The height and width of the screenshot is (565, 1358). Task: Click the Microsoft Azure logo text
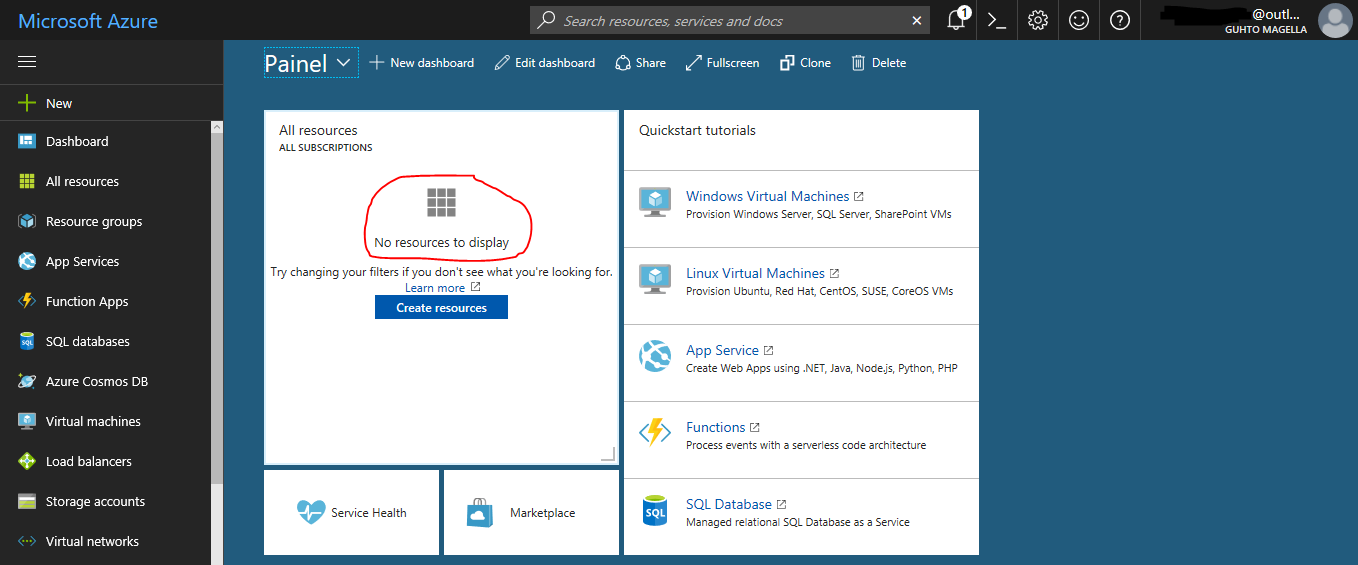click(88, 20)
